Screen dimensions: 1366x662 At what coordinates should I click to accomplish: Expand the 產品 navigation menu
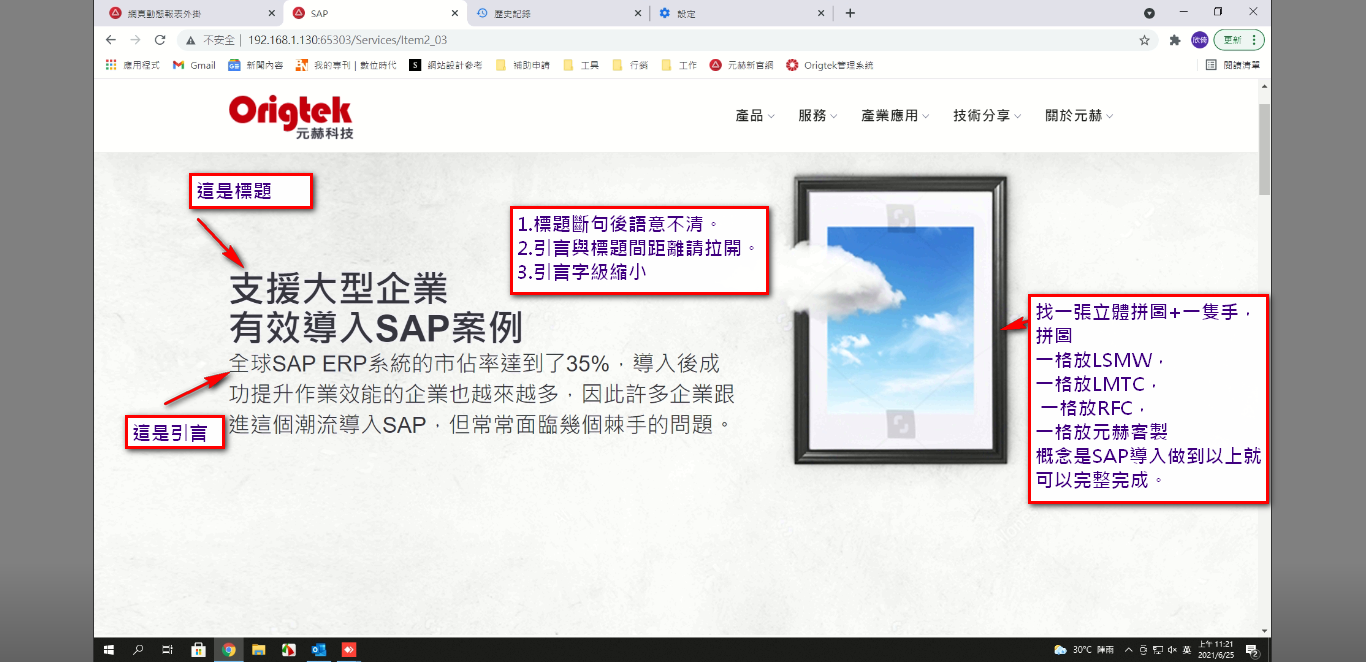point(755,116)
